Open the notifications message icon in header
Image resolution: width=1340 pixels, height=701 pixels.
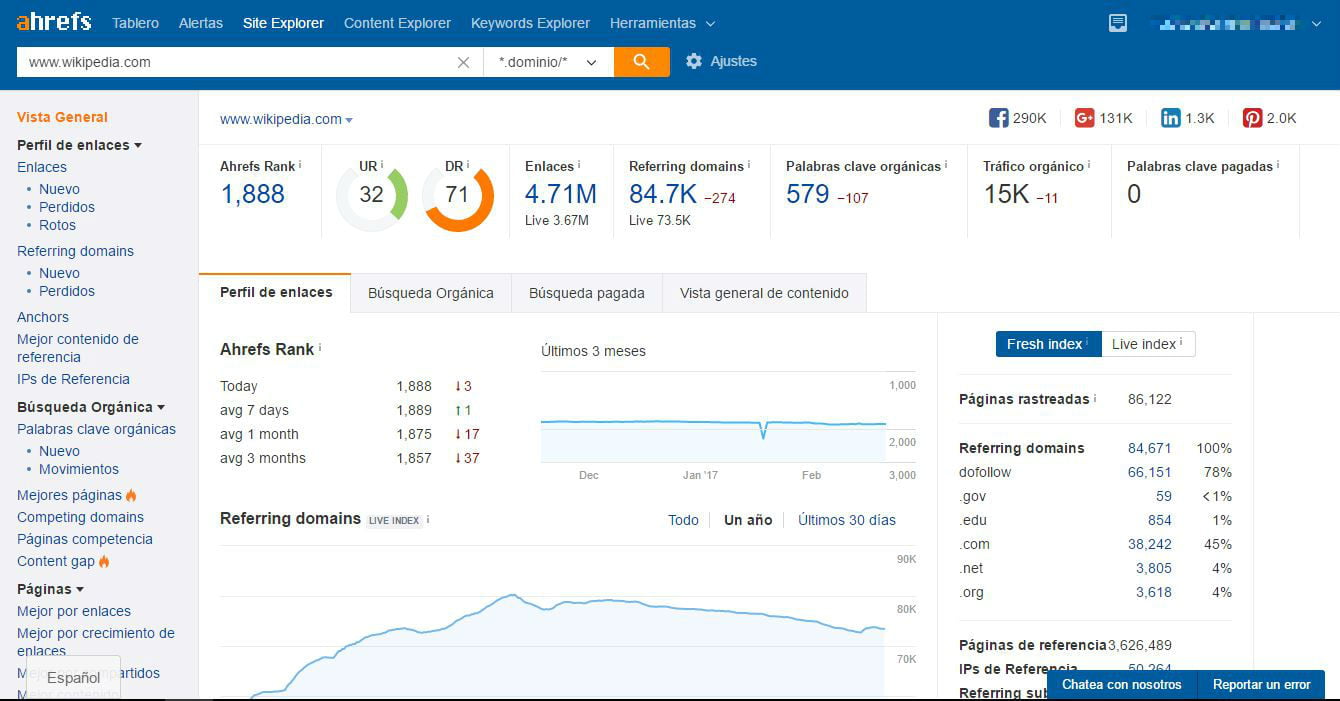point(1118,23)
